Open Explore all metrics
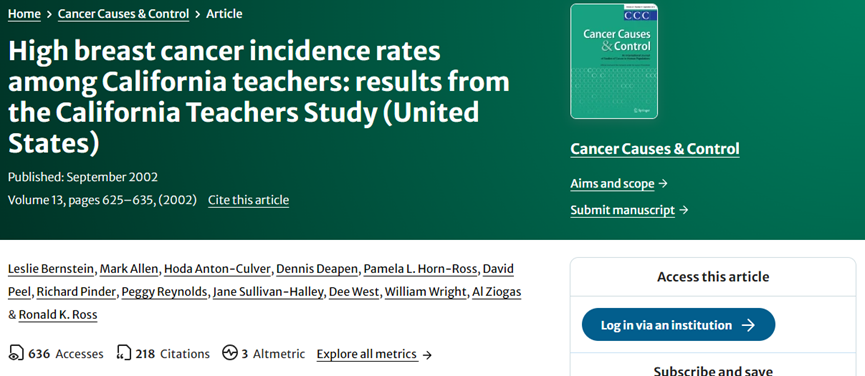 coord(367,354)
